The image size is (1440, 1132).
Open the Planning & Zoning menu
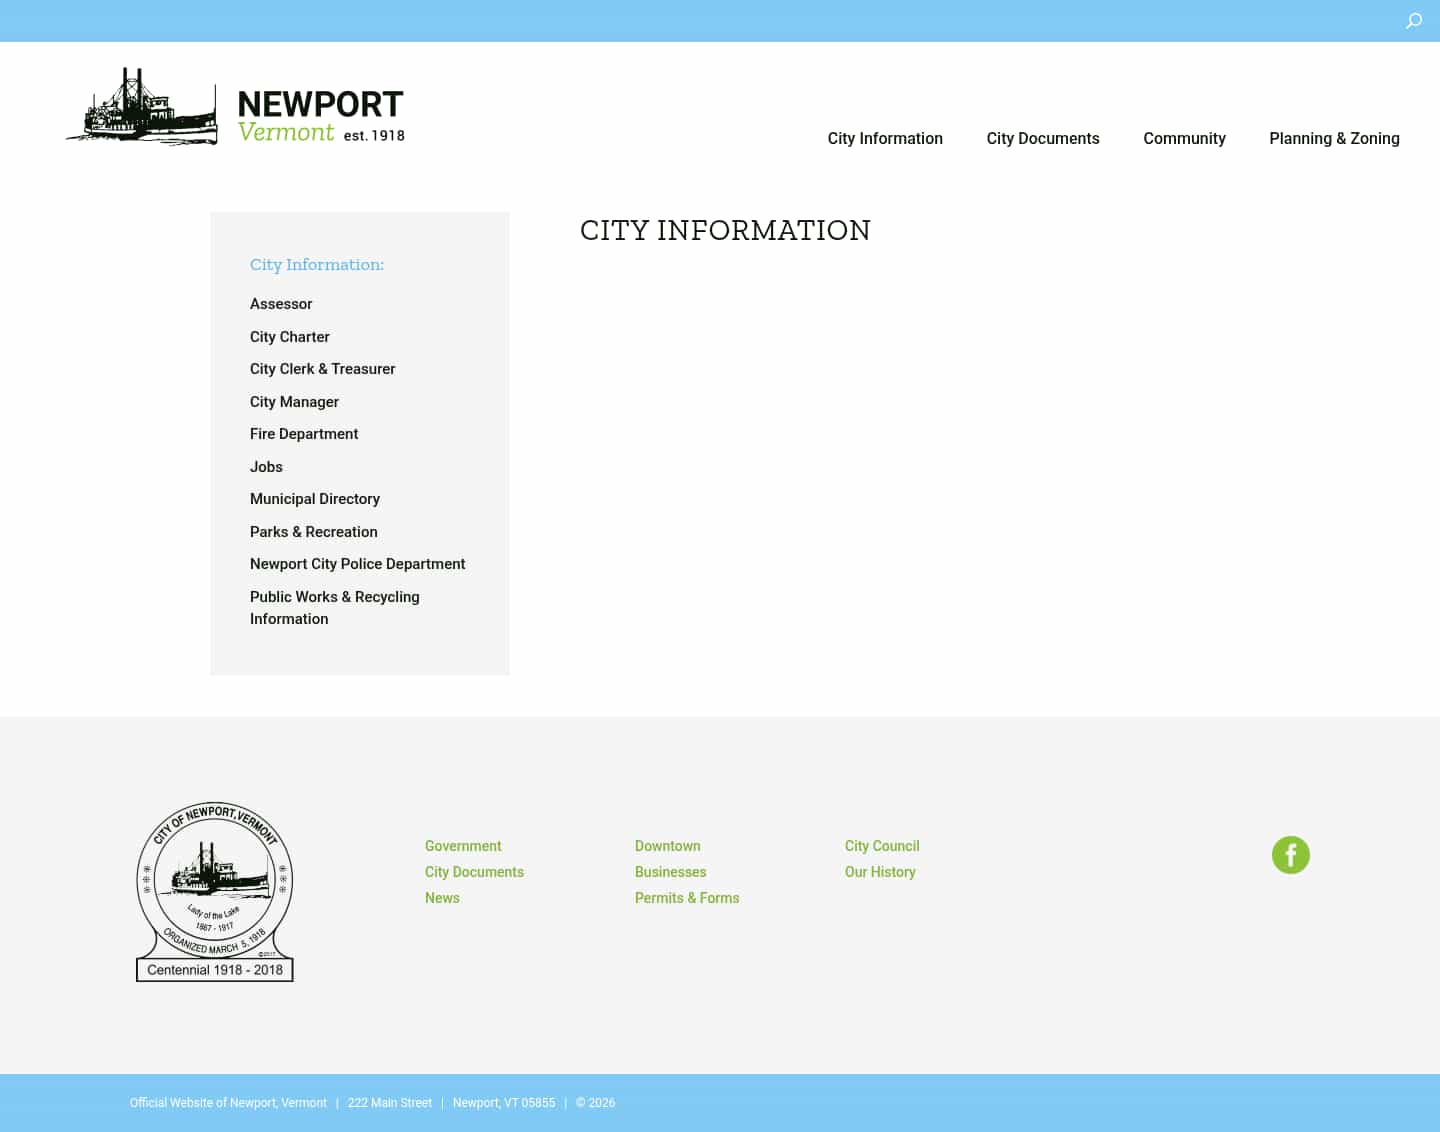pos(1334,138)
